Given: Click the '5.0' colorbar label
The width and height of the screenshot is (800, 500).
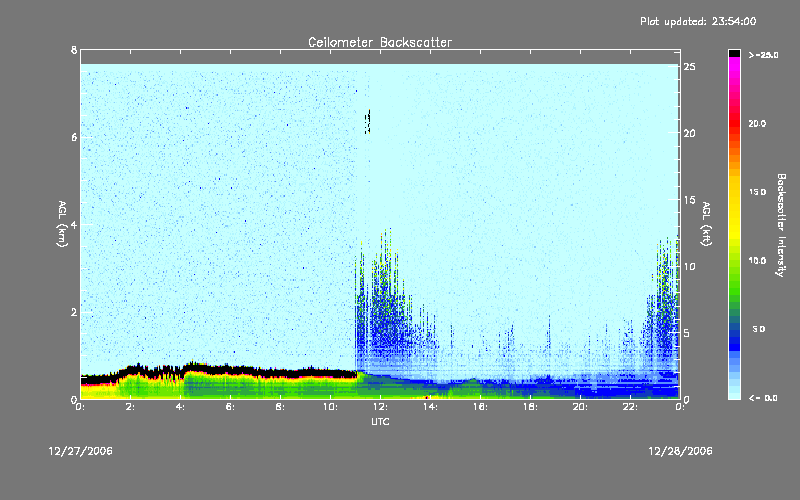Looking at the screenshot, I should [759, 329].
